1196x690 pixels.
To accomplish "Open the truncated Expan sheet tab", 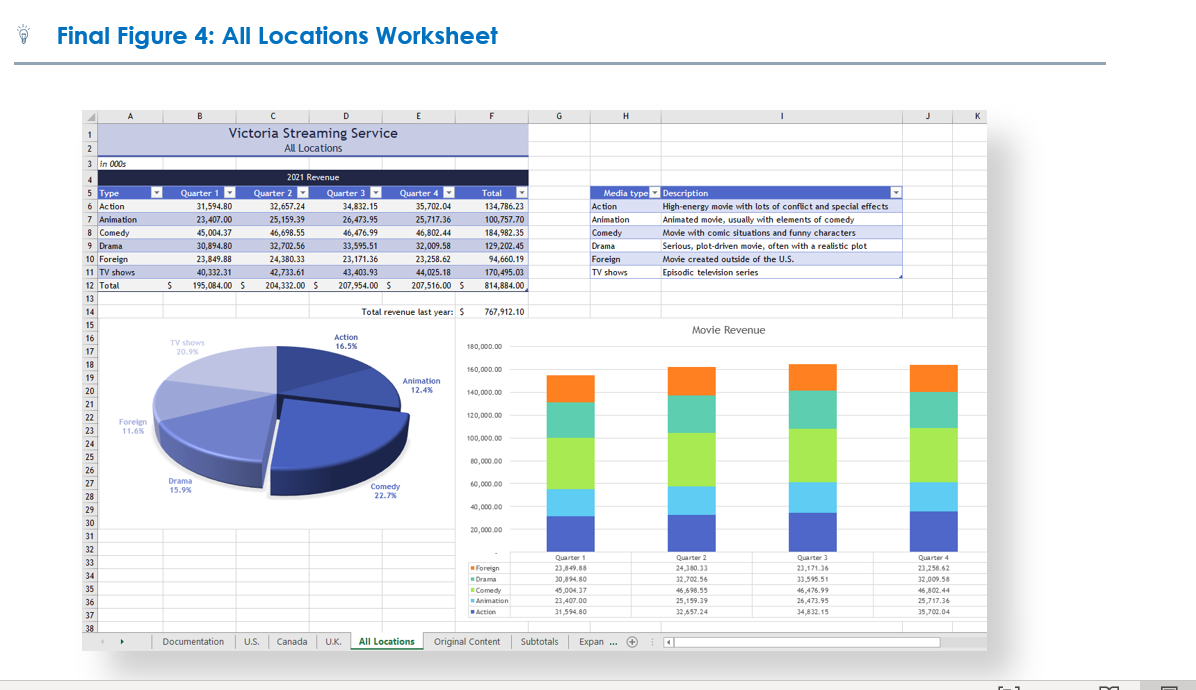I will (x=591, y=642).
